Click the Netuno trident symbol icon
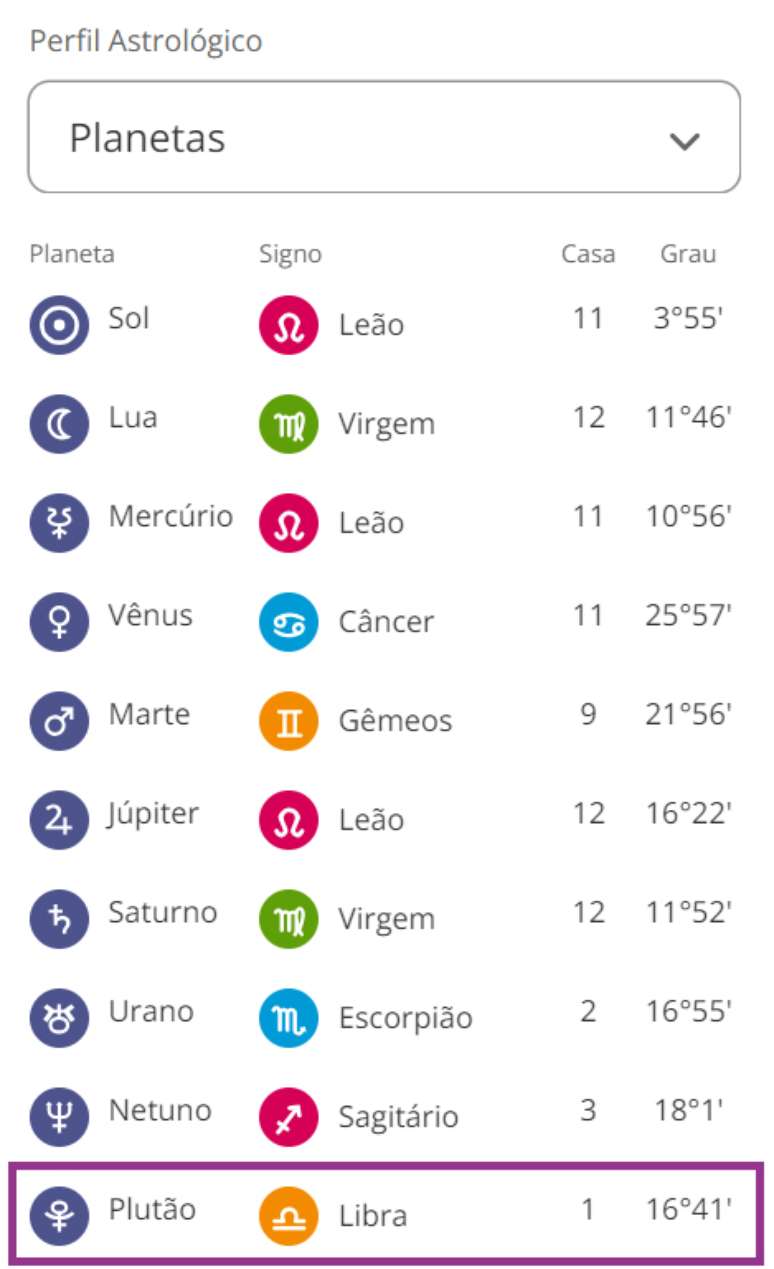The height and width of the screenshot is (1269, 774). pos(59,1117)
